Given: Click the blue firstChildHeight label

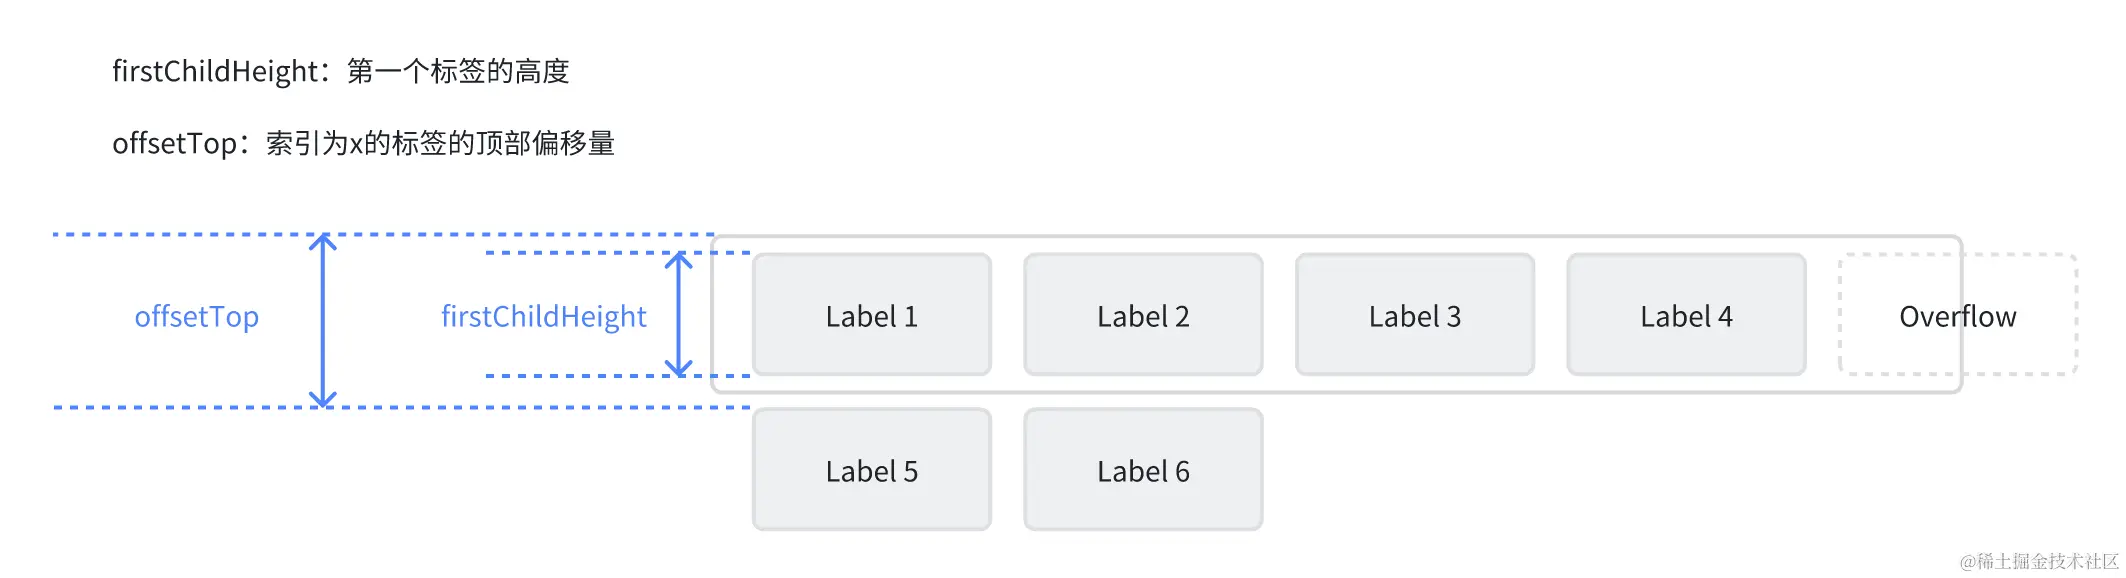Looking at the screenshot, I should point(543,316).
